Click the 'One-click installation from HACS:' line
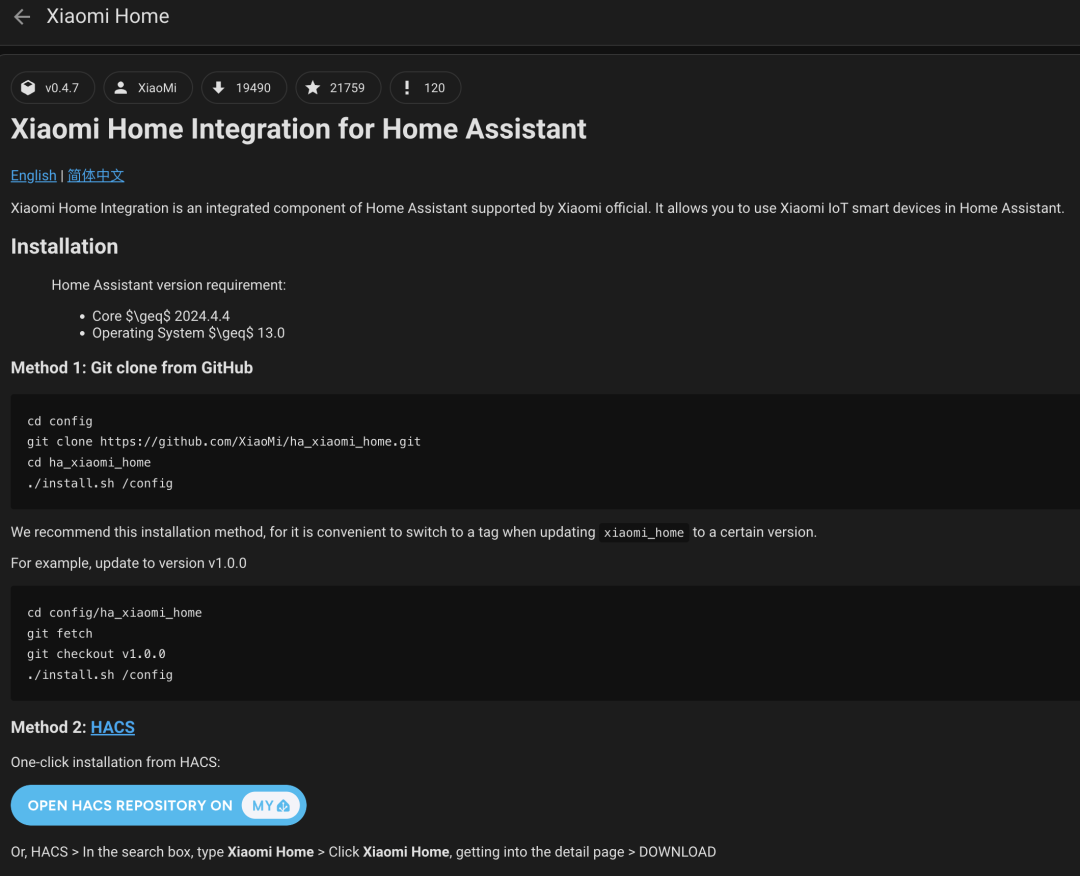The height and width of the screenshot is (876, 1080). pos(116,762)
